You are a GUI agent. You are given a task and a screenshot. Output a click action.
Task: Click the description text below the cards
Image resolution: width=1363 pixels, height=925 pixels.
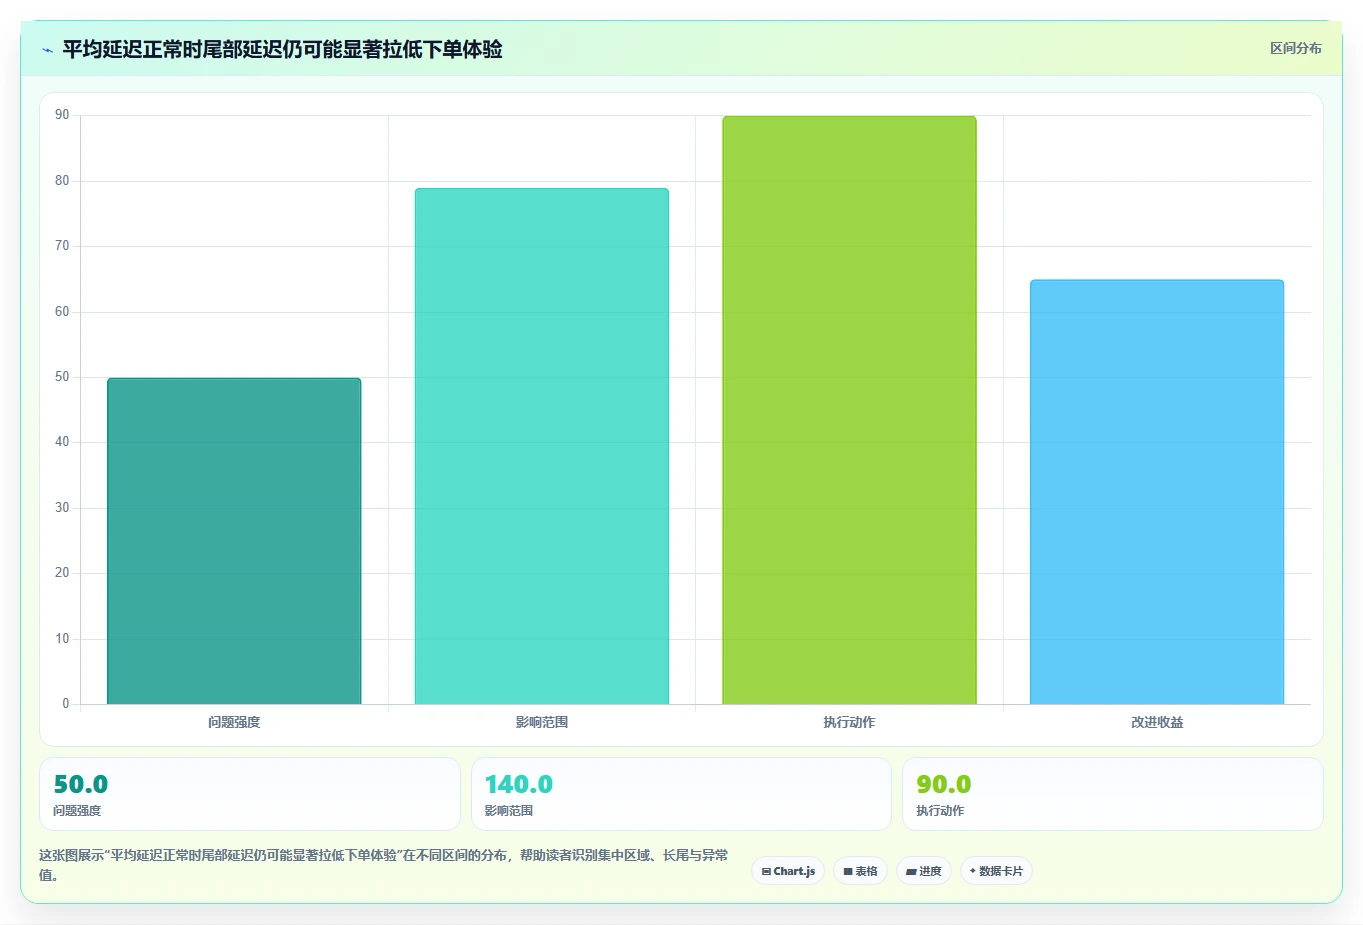click(384, 865)
